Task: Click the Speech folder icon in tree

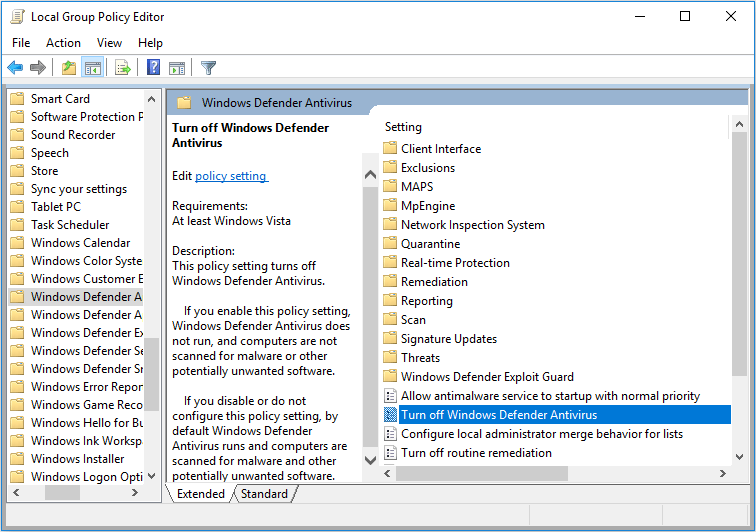Action: click(x=17, y=152)
